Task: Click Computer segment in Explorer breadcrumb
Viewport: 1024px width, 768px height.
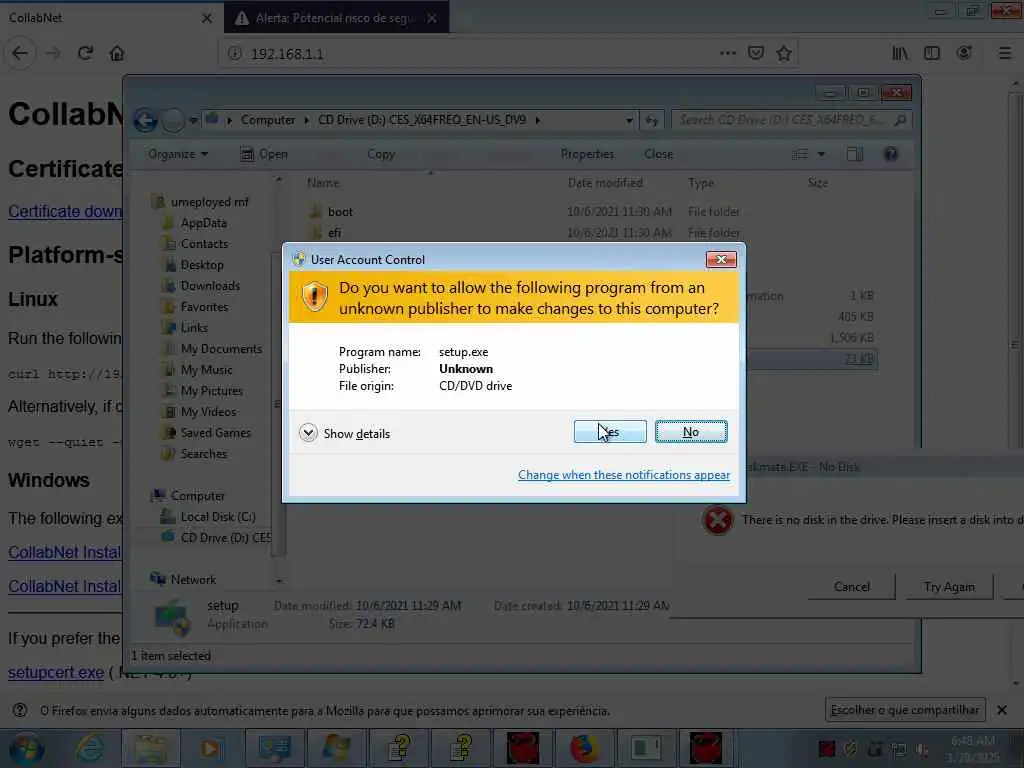Action: coord(267,120)
